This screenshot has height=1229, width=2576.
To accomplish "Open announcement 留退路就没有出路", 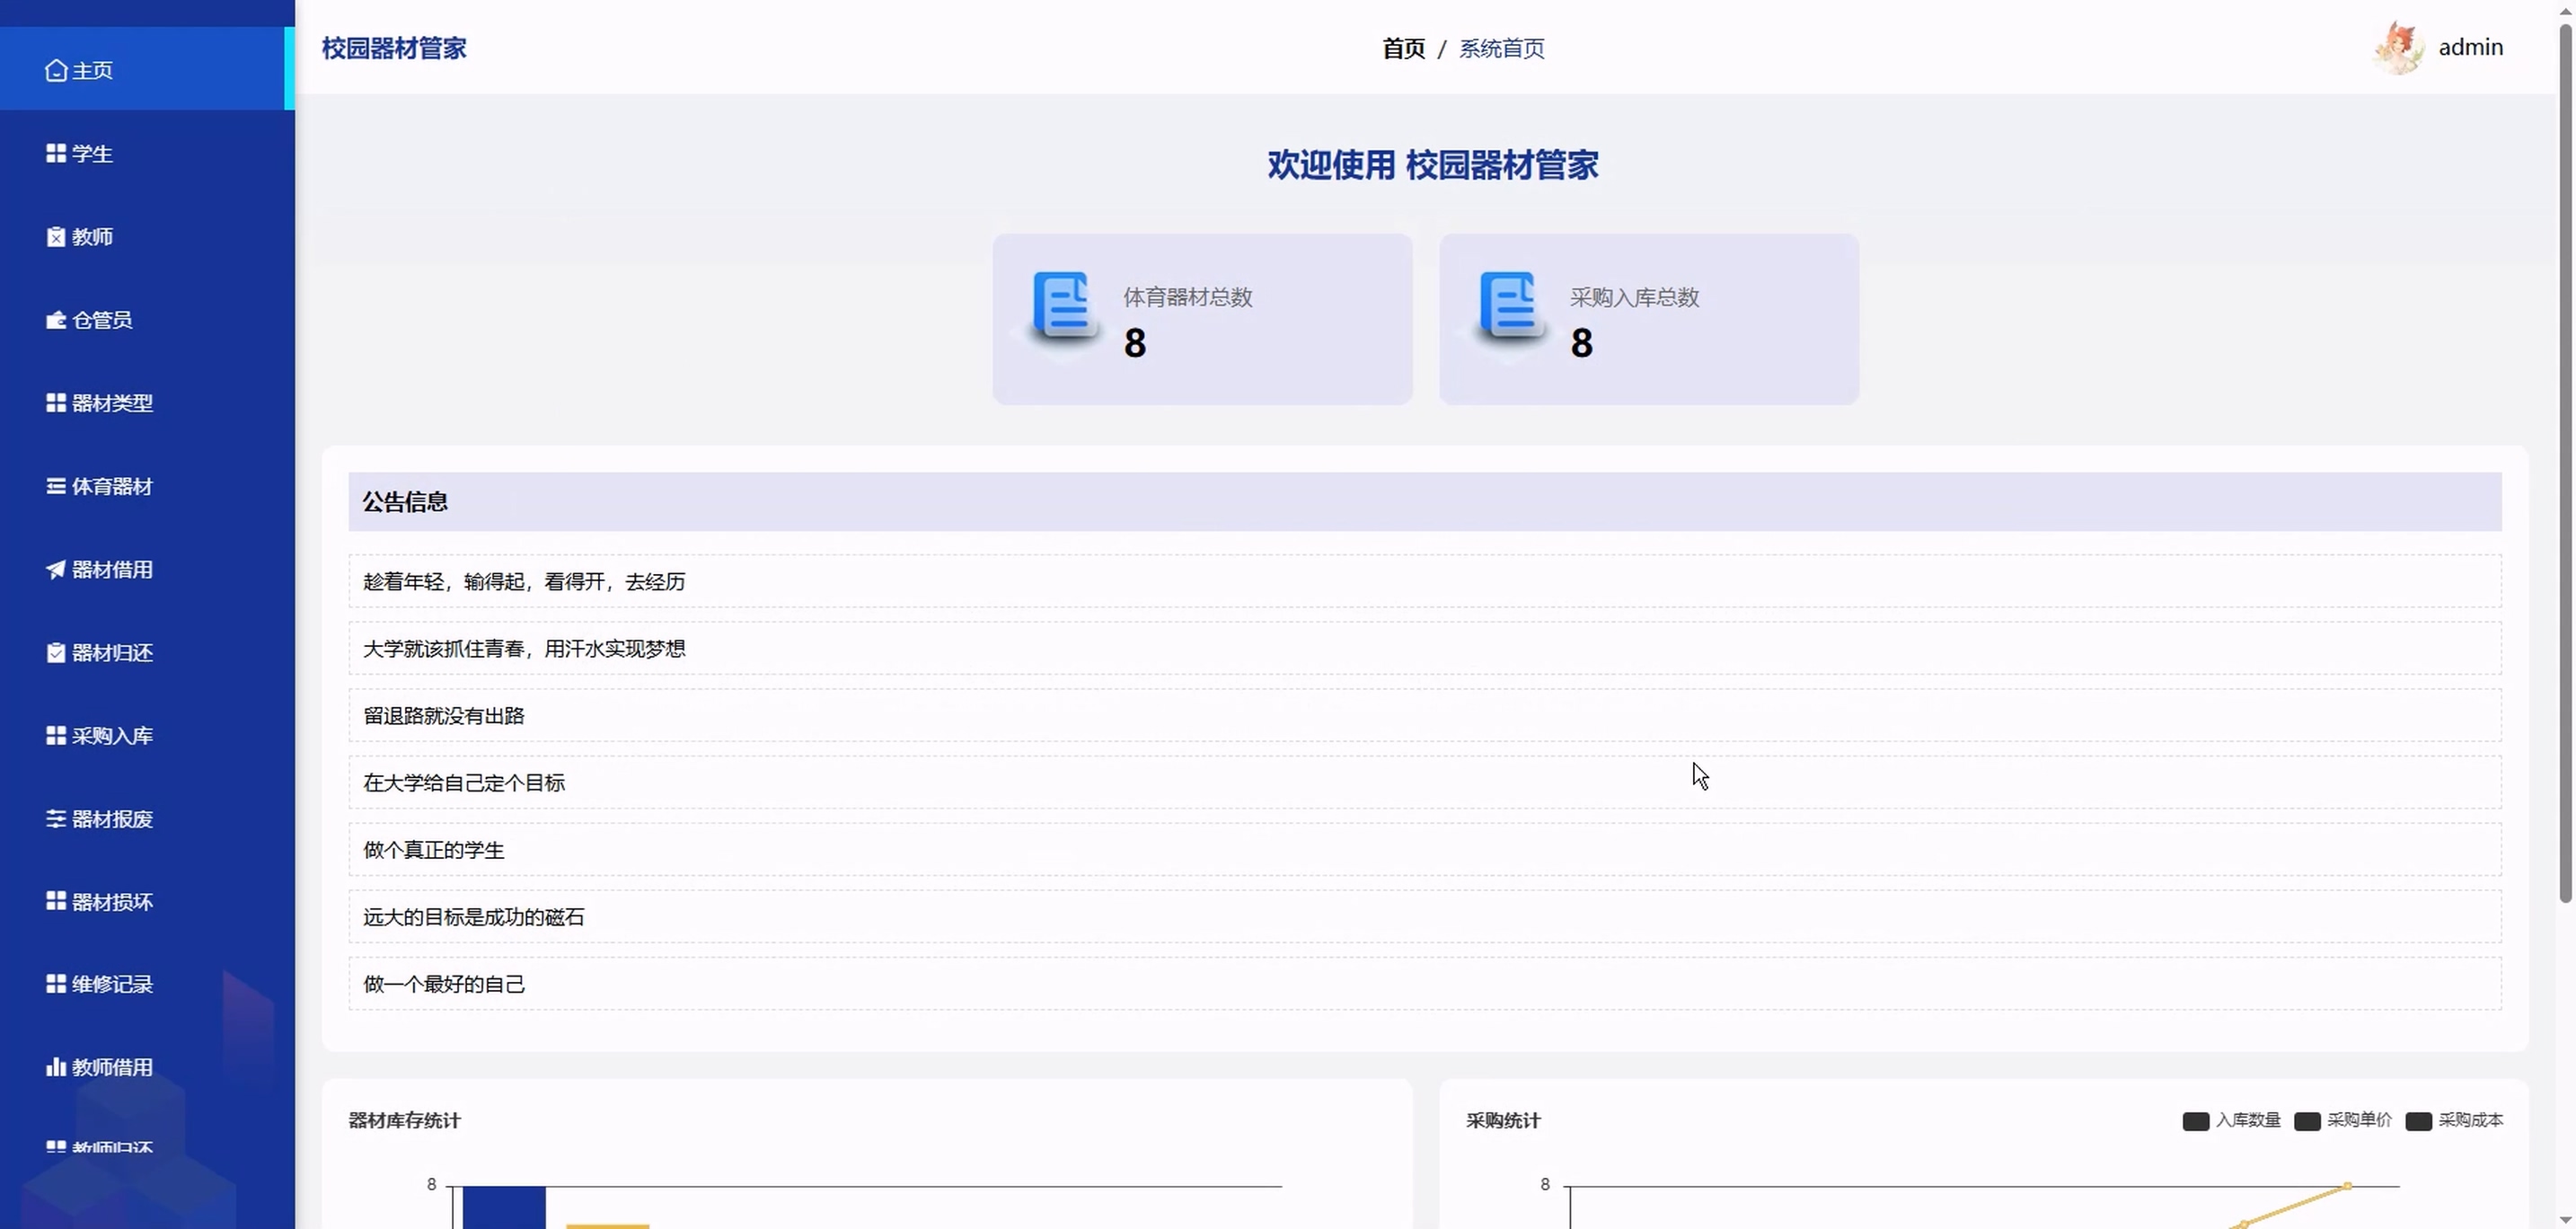I will pos(444,716).
